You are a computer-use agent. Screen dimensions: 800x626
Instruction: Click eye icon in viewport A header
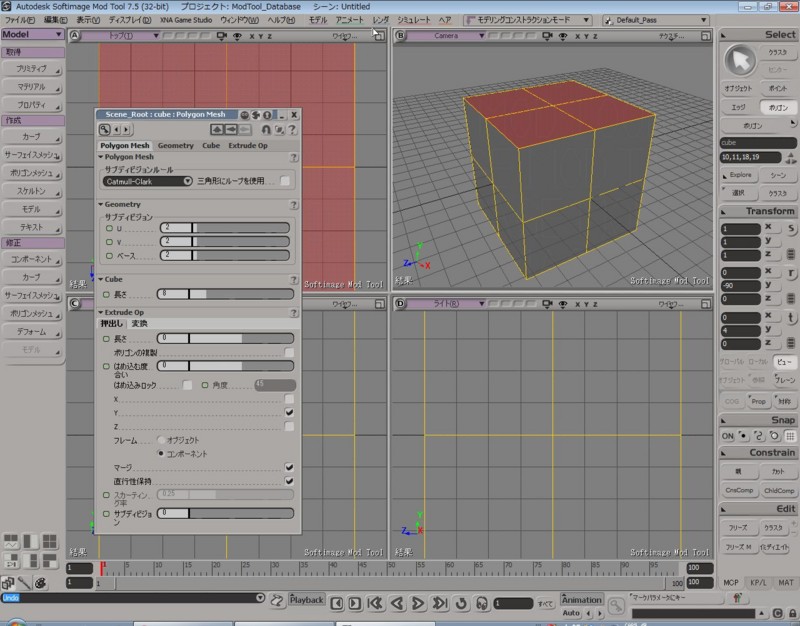pos(237,36)
